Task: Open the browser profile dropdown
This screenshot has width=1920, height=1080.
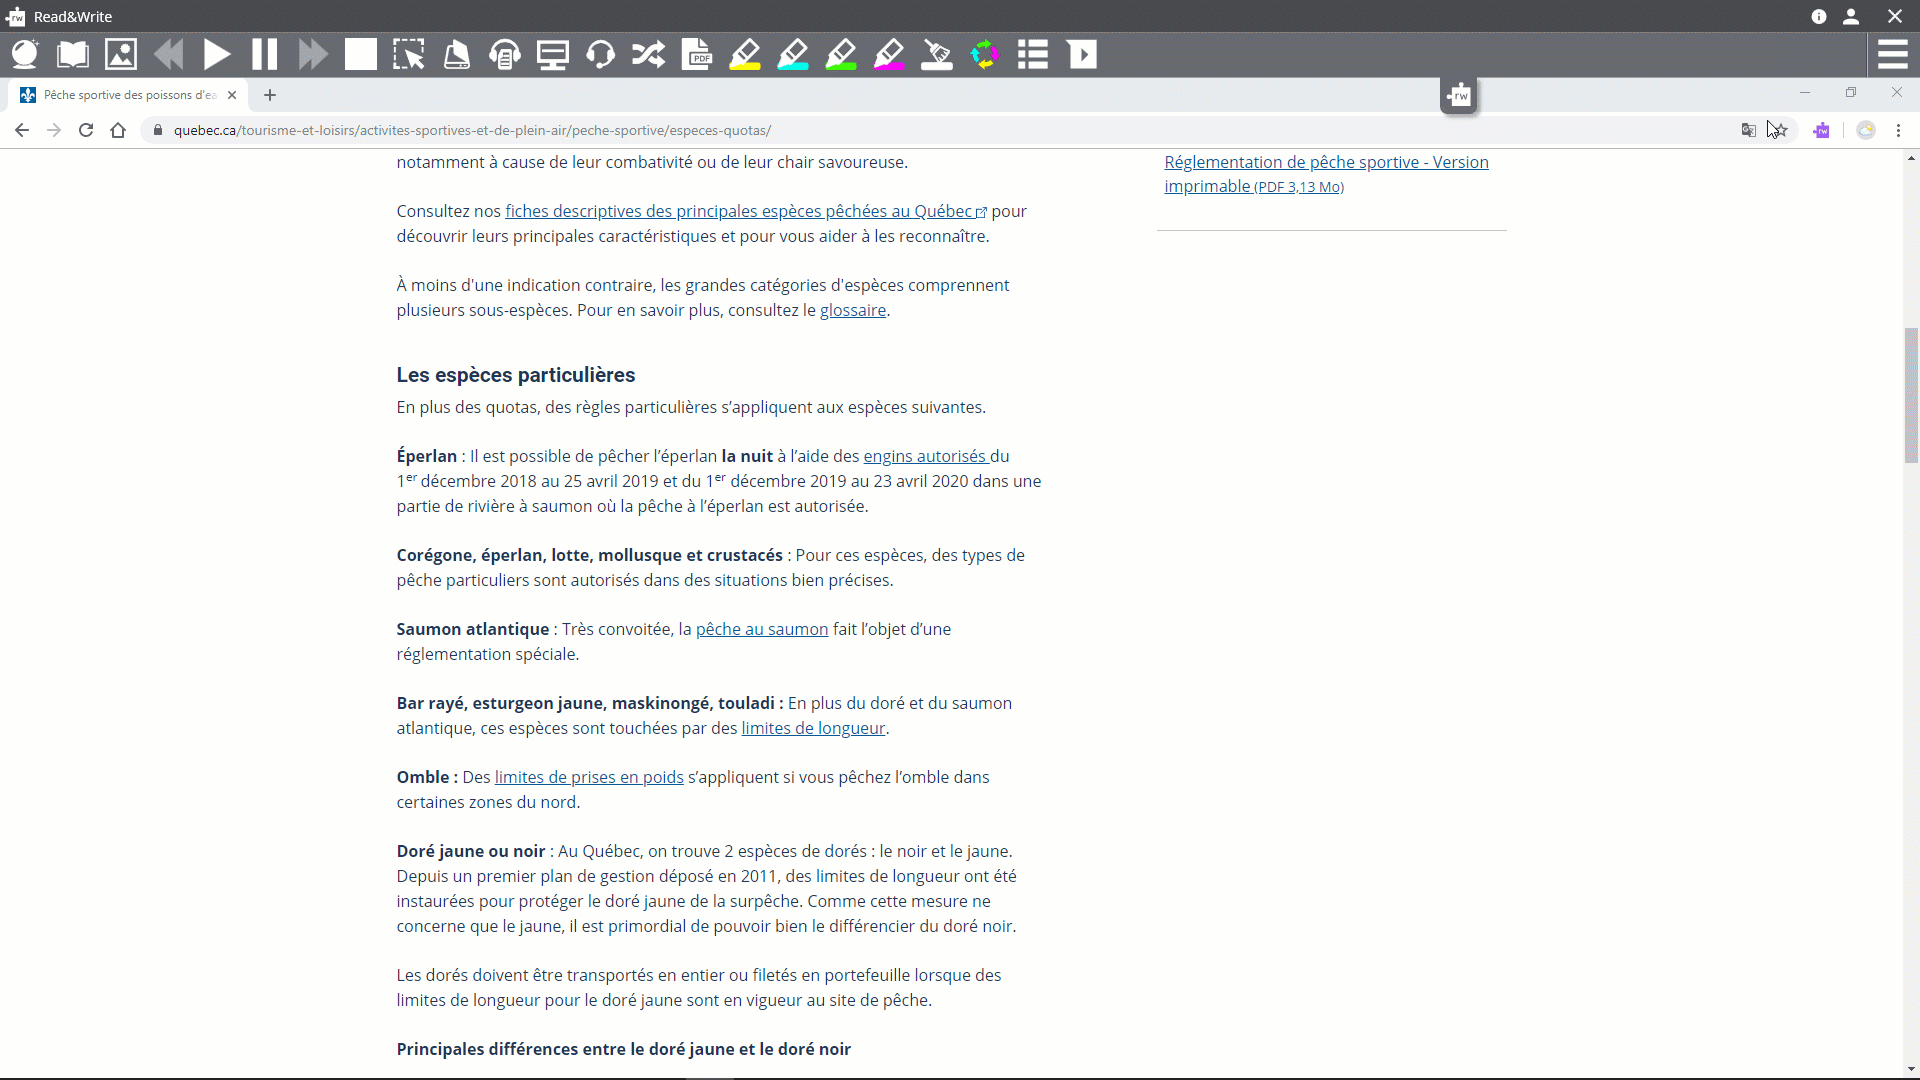Action: tap(1867, 131)
